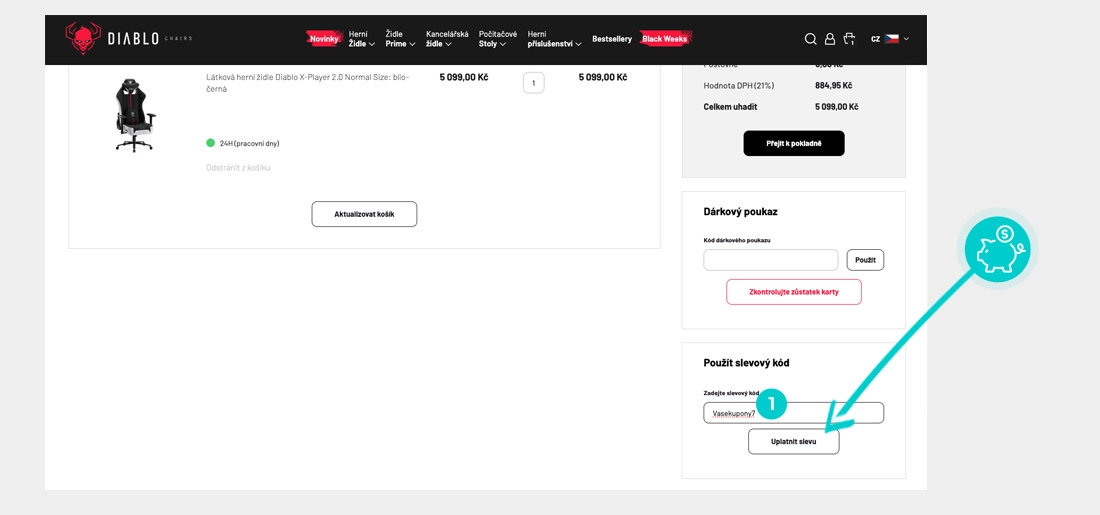This screenshot has height=515, width=1100.
Task: Click the Diablo Chairs skull logo
Action: (83, 38)
